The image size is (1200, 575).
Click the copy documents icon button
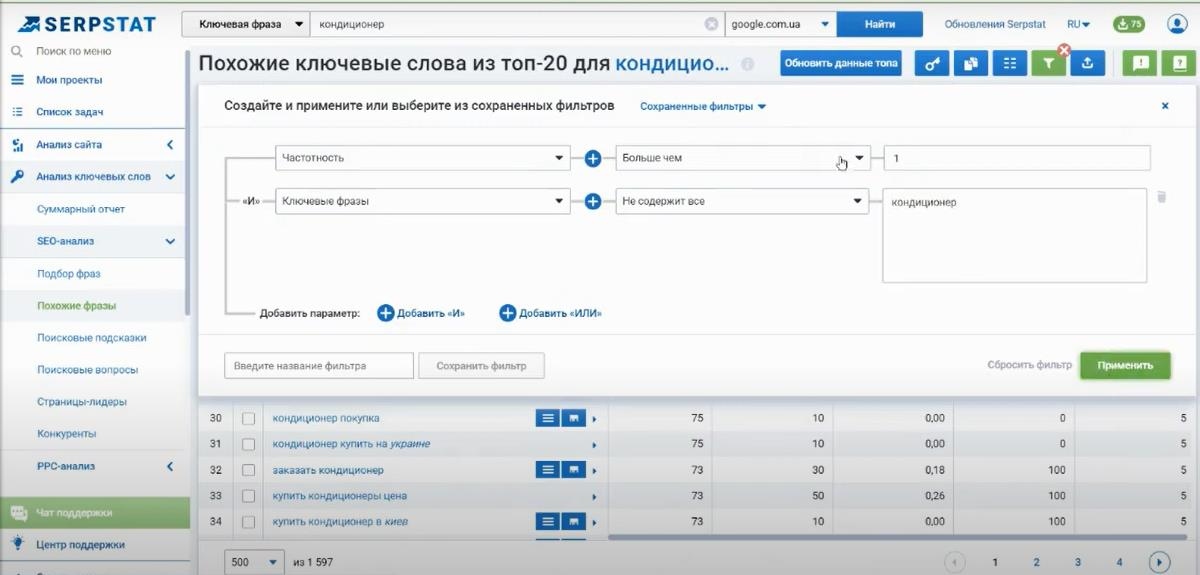pos(970,63)
